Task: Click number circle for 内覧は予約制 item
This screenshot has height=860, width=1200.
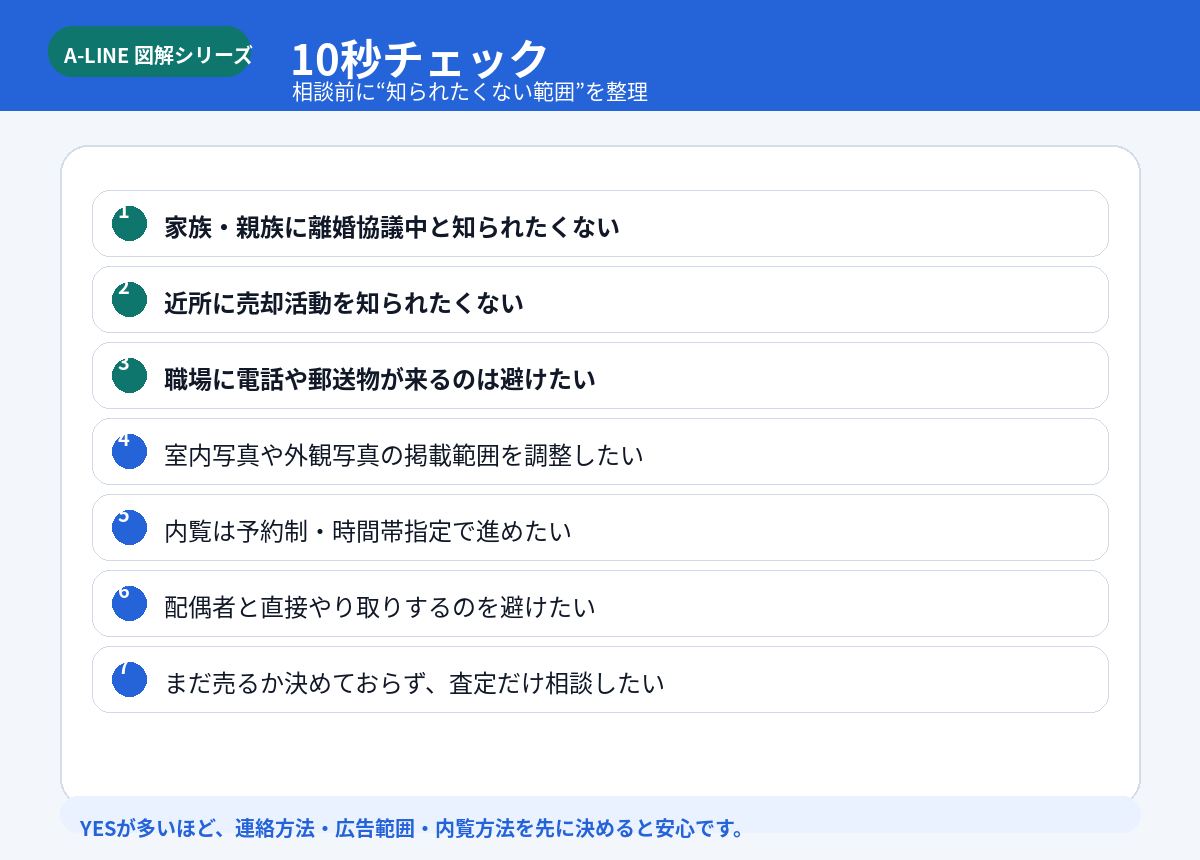Action: tap(129, 528)
